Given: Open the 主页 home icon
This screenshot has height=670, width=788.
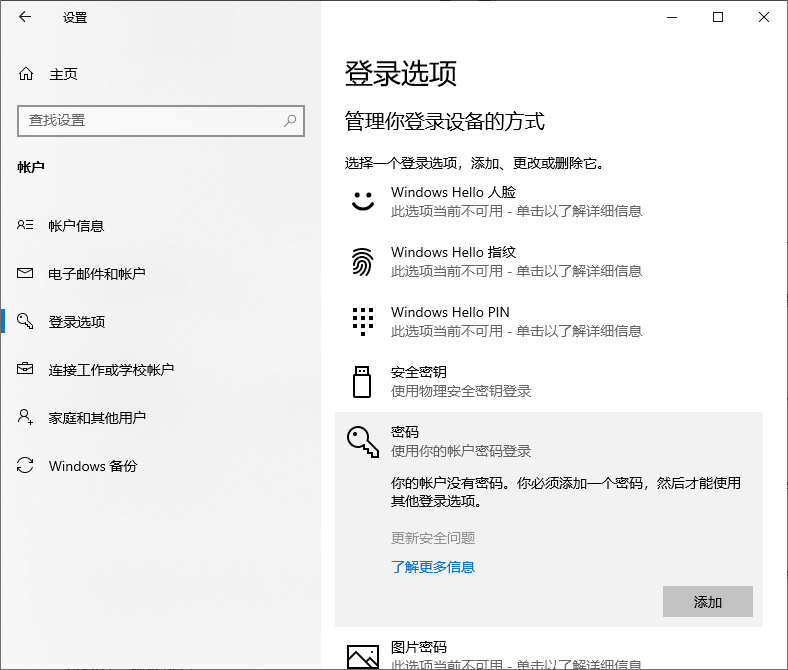Looking at the screenshot, I should click(x=26, y=74).
